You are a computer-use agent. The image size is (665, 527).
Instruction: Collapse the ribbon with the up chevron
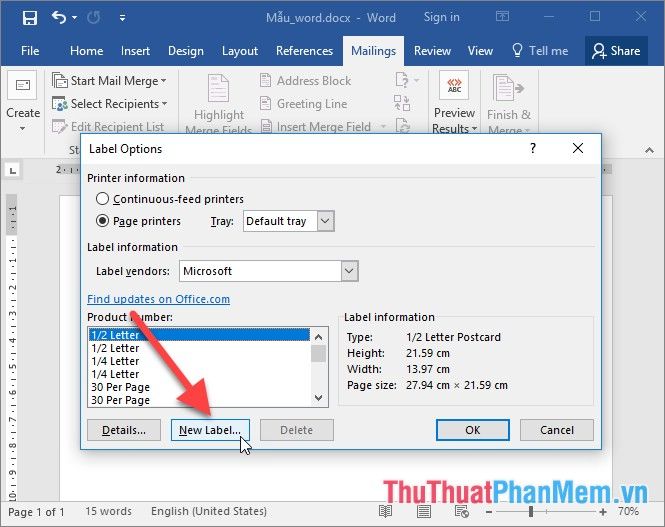coord(649,150)
